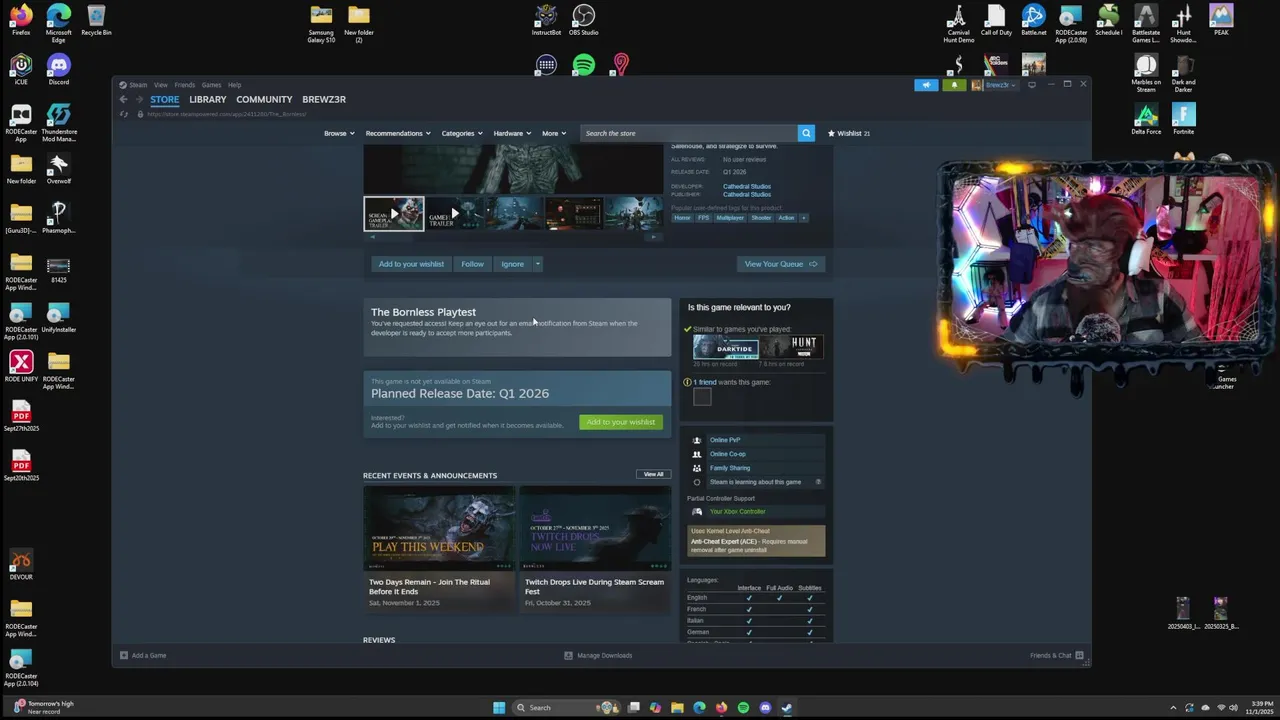Switch to the LIBRARY tab
1280x720 pixels.
pos(208,99)
